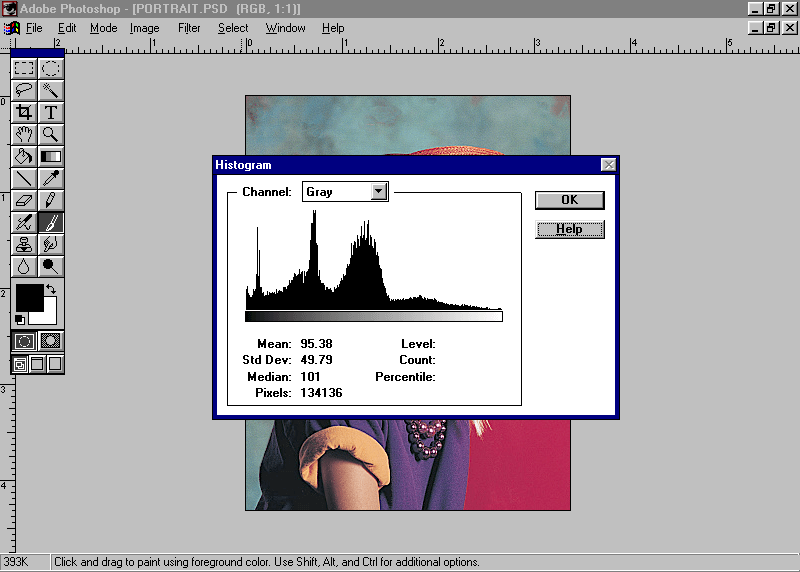Select the Lasso tool
Viewport: 800px width, 572px height.
24,90
